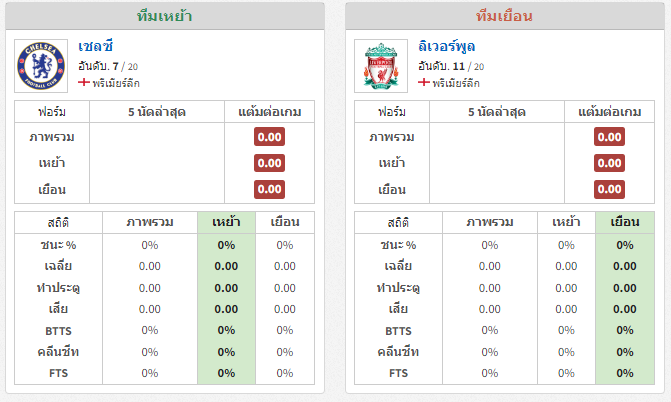Click เหย้า column header in Liverpool stats
671x402 pixels.
pyautogui.click(x=566, y=222)
